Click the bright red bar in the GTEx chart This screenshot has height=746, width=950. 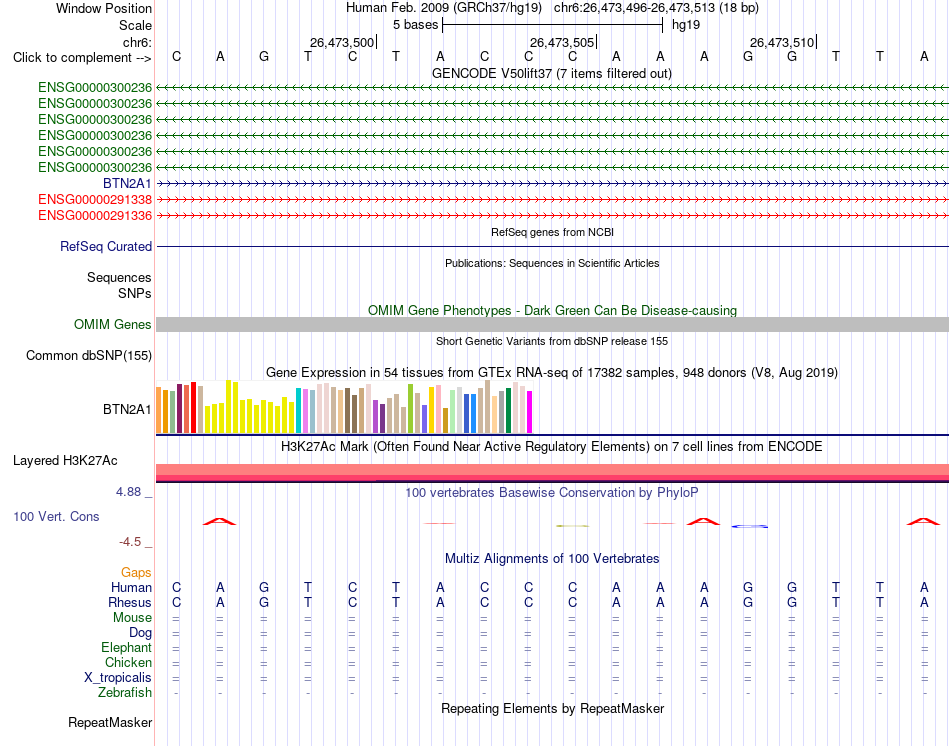point(193,407)
